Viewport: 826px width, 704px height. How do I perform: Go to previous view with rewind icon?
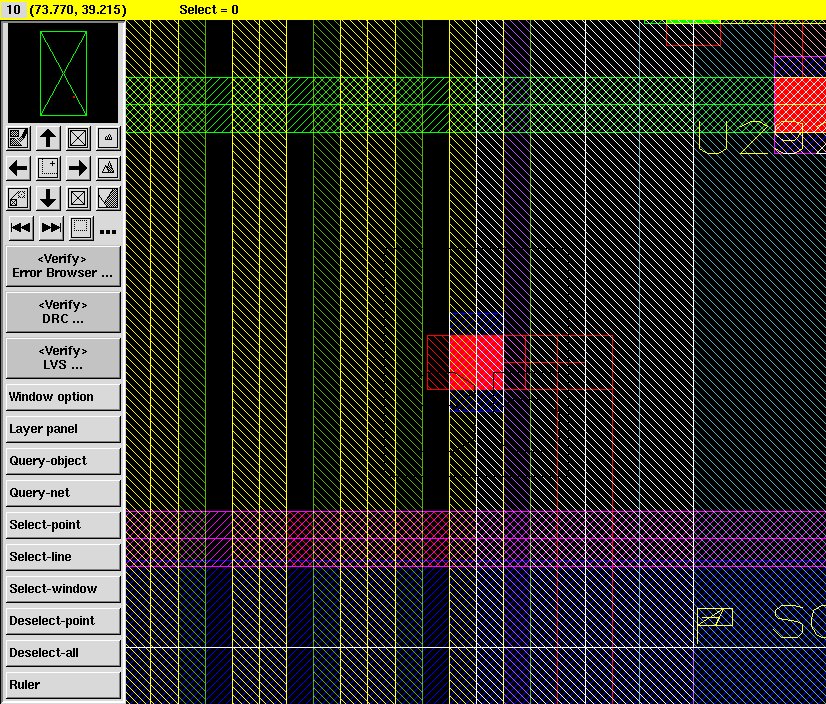tap(20, 228)
